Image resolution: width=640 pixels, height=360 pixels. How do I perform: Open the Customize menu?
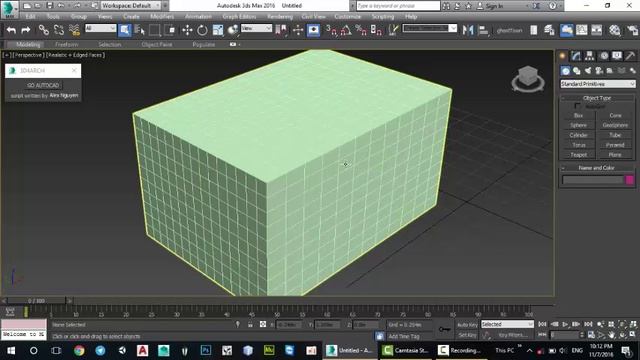tap(348, 17)
